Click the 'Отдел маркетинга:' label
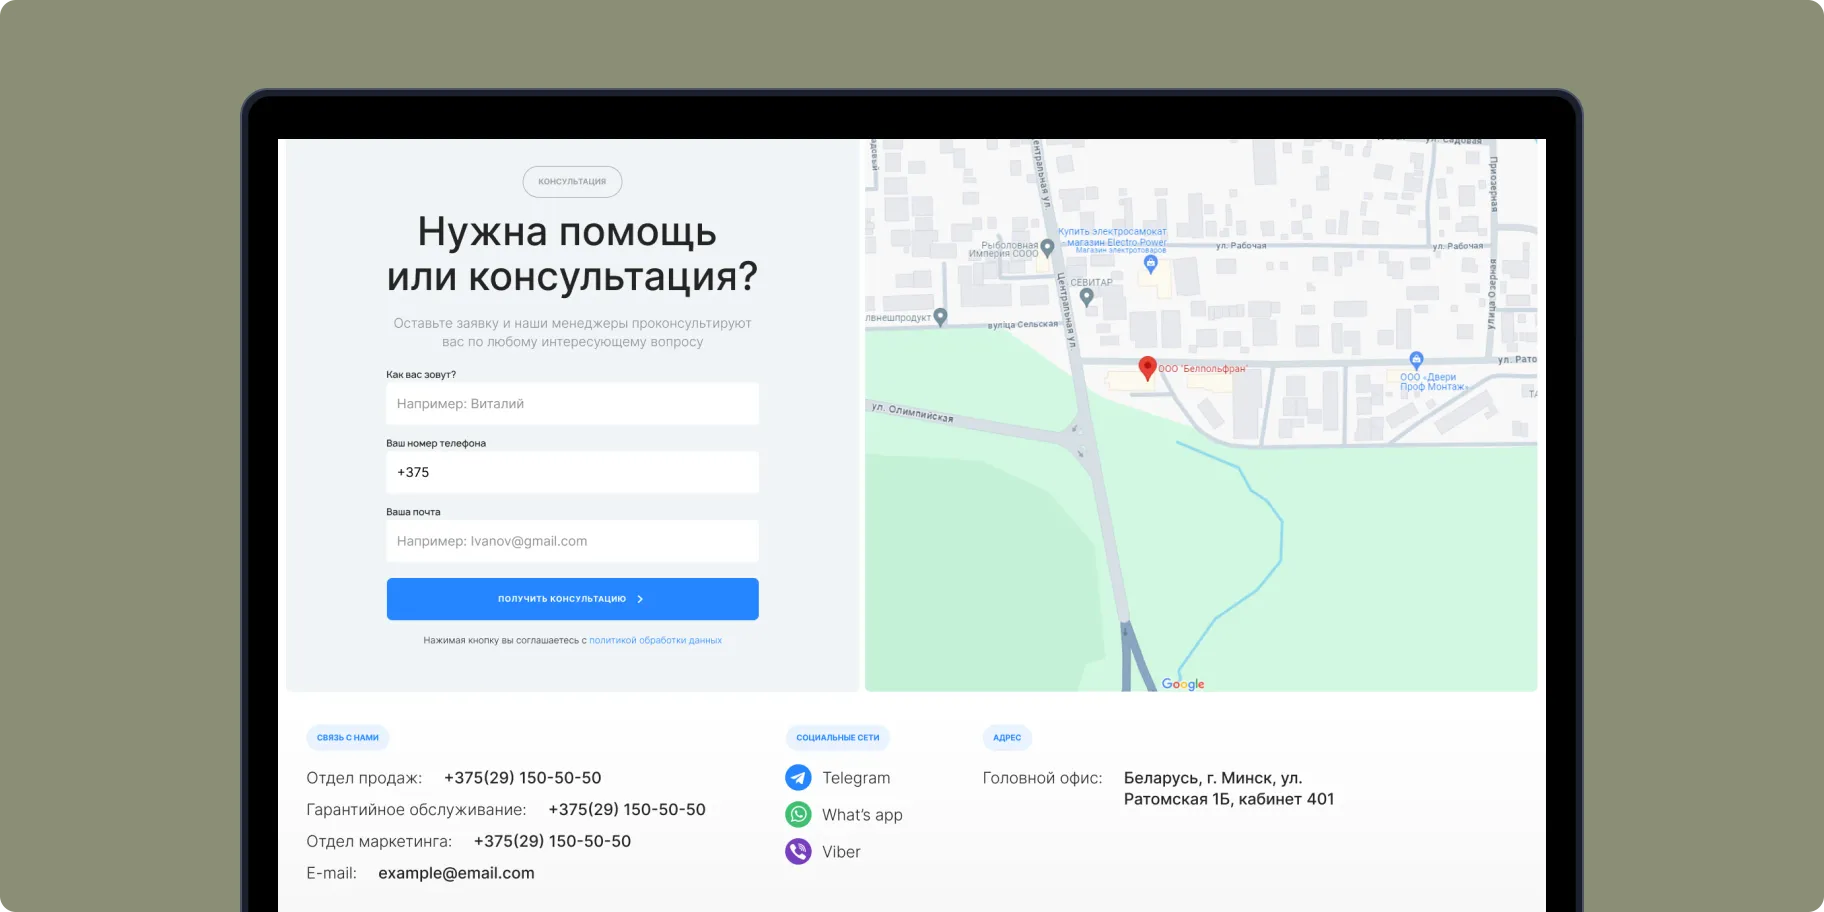Image resolution: width=1824 pixels, height=912 pixels. (379, 842)
